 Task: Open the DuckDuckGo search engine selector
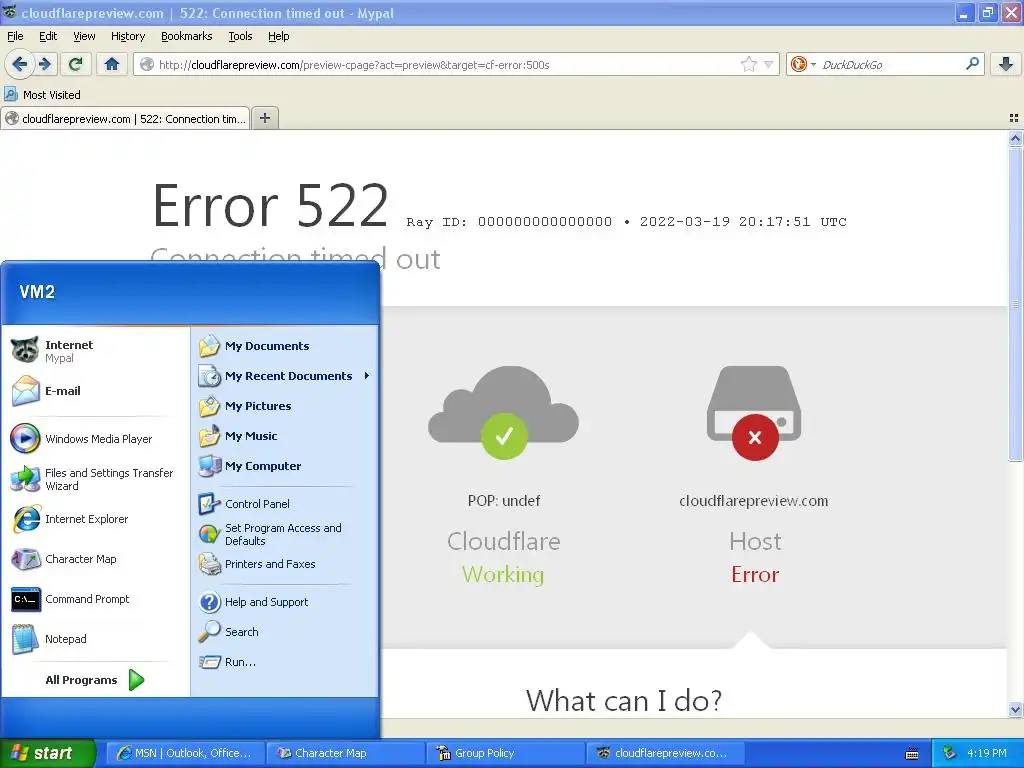point(803,64)
